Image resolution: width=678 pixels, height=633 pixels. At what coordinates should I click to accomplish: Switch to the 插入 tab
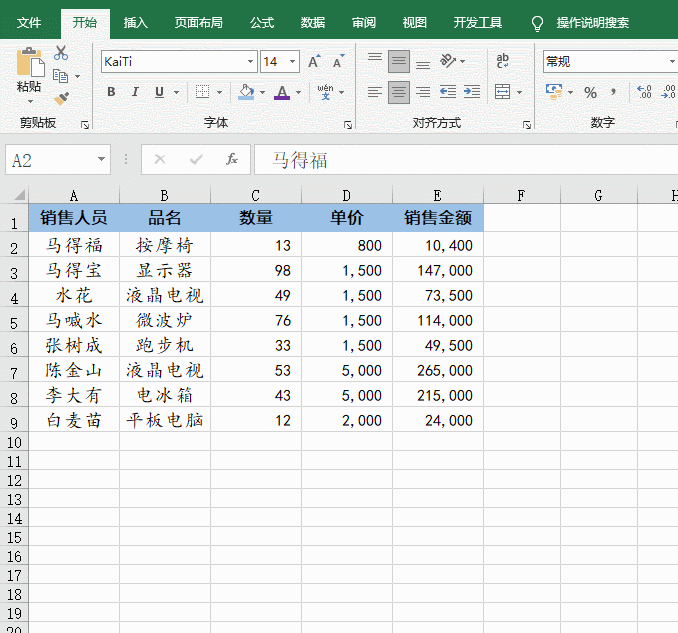[x=135, y=22]
